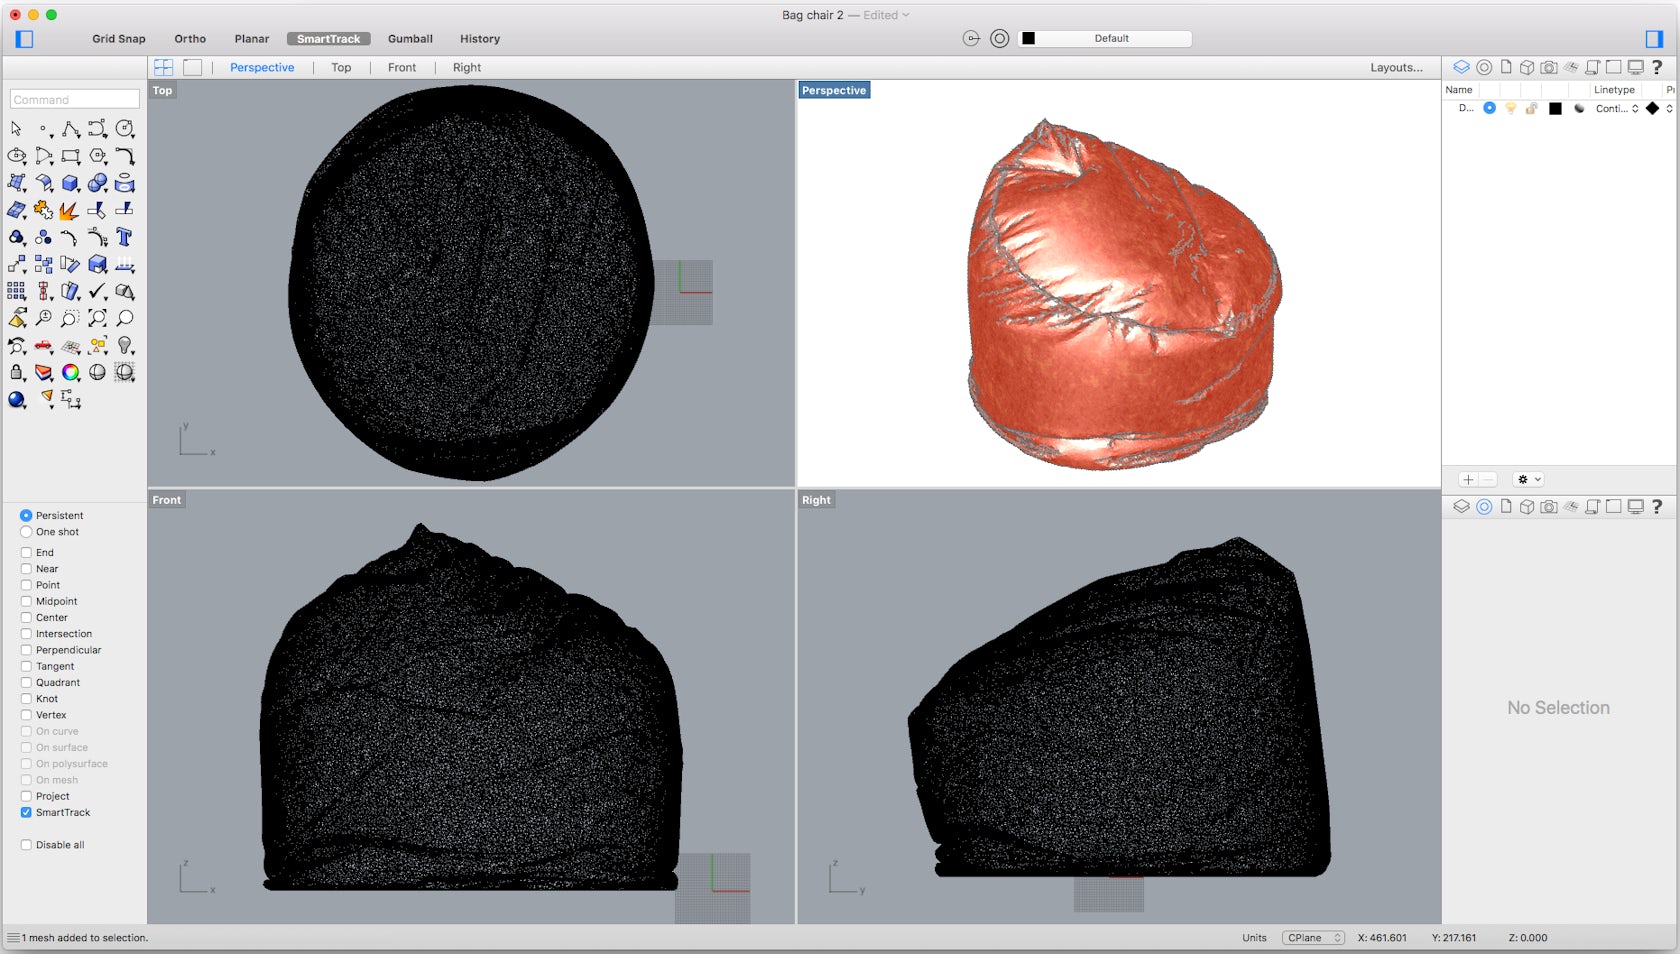Screen dimensions: 1680x954
Task: Select the Text object tool
Action: tap(124, 237)
